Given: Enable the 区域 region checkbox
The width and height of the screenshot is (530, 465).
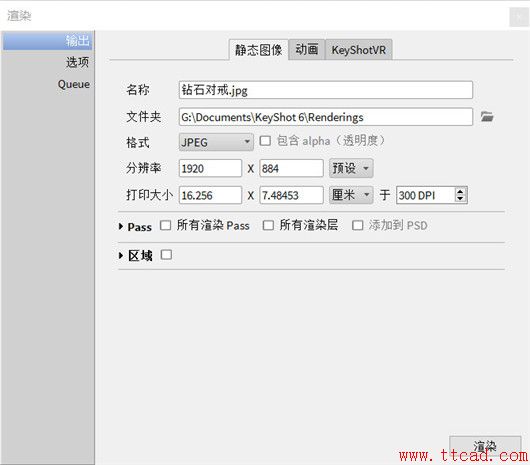Looking at the screenshot, I should [166, 254].
